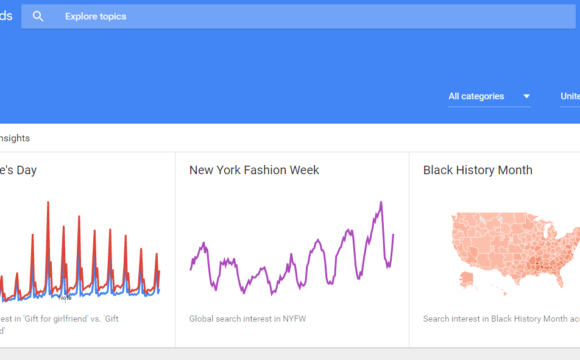This screenshot has height=360, width=580.
Task: Open the All categories dropdown
Action: (489, 97)
